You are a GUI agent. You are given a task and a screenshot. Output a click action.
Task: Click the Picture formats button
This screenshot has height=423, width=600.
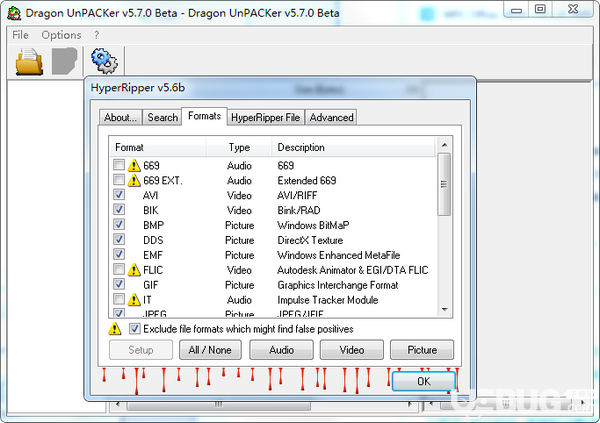422,350
